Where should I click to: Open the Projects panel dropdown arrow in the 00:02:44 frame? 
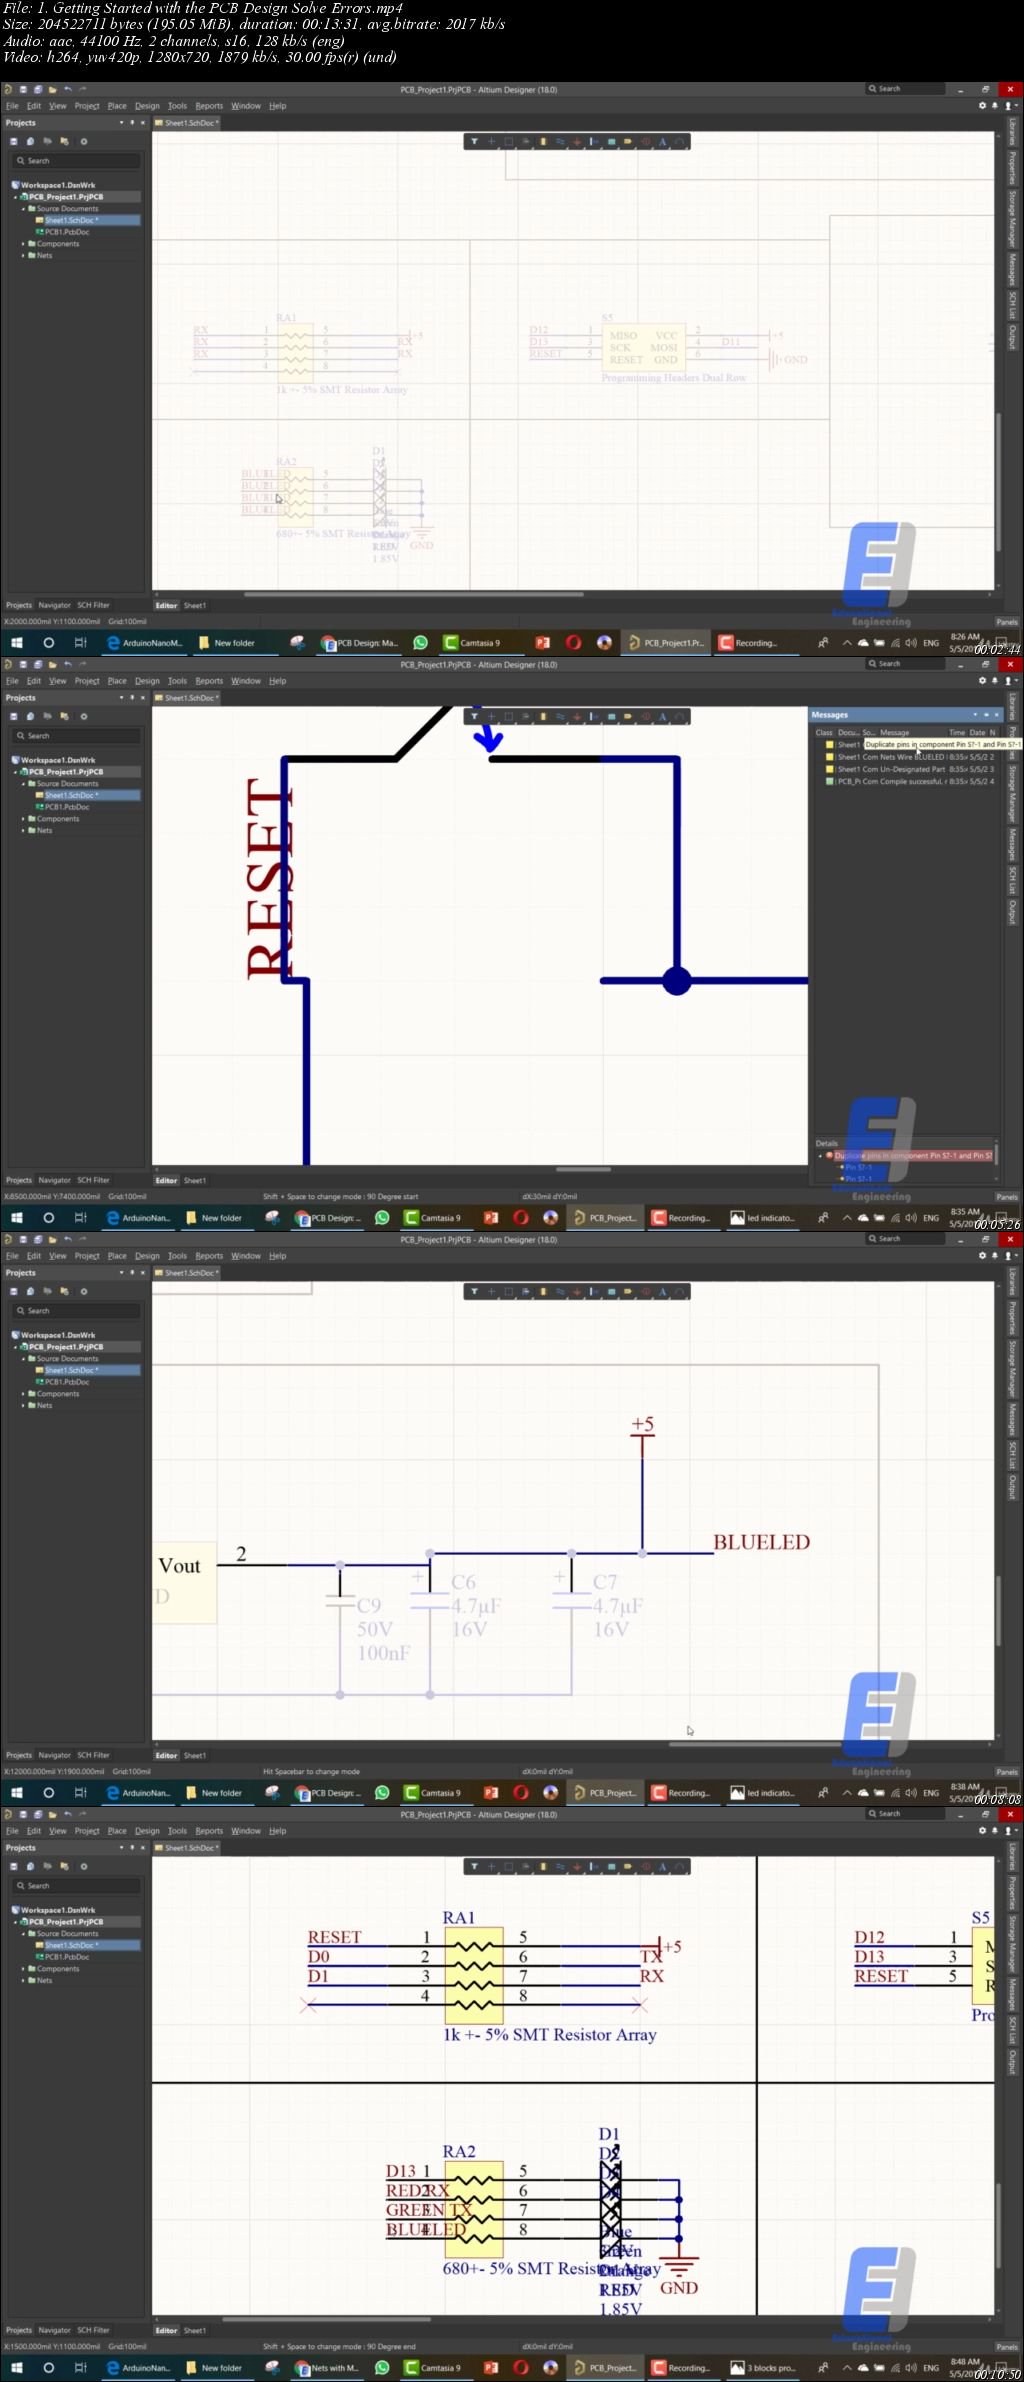tap(122, 123)
